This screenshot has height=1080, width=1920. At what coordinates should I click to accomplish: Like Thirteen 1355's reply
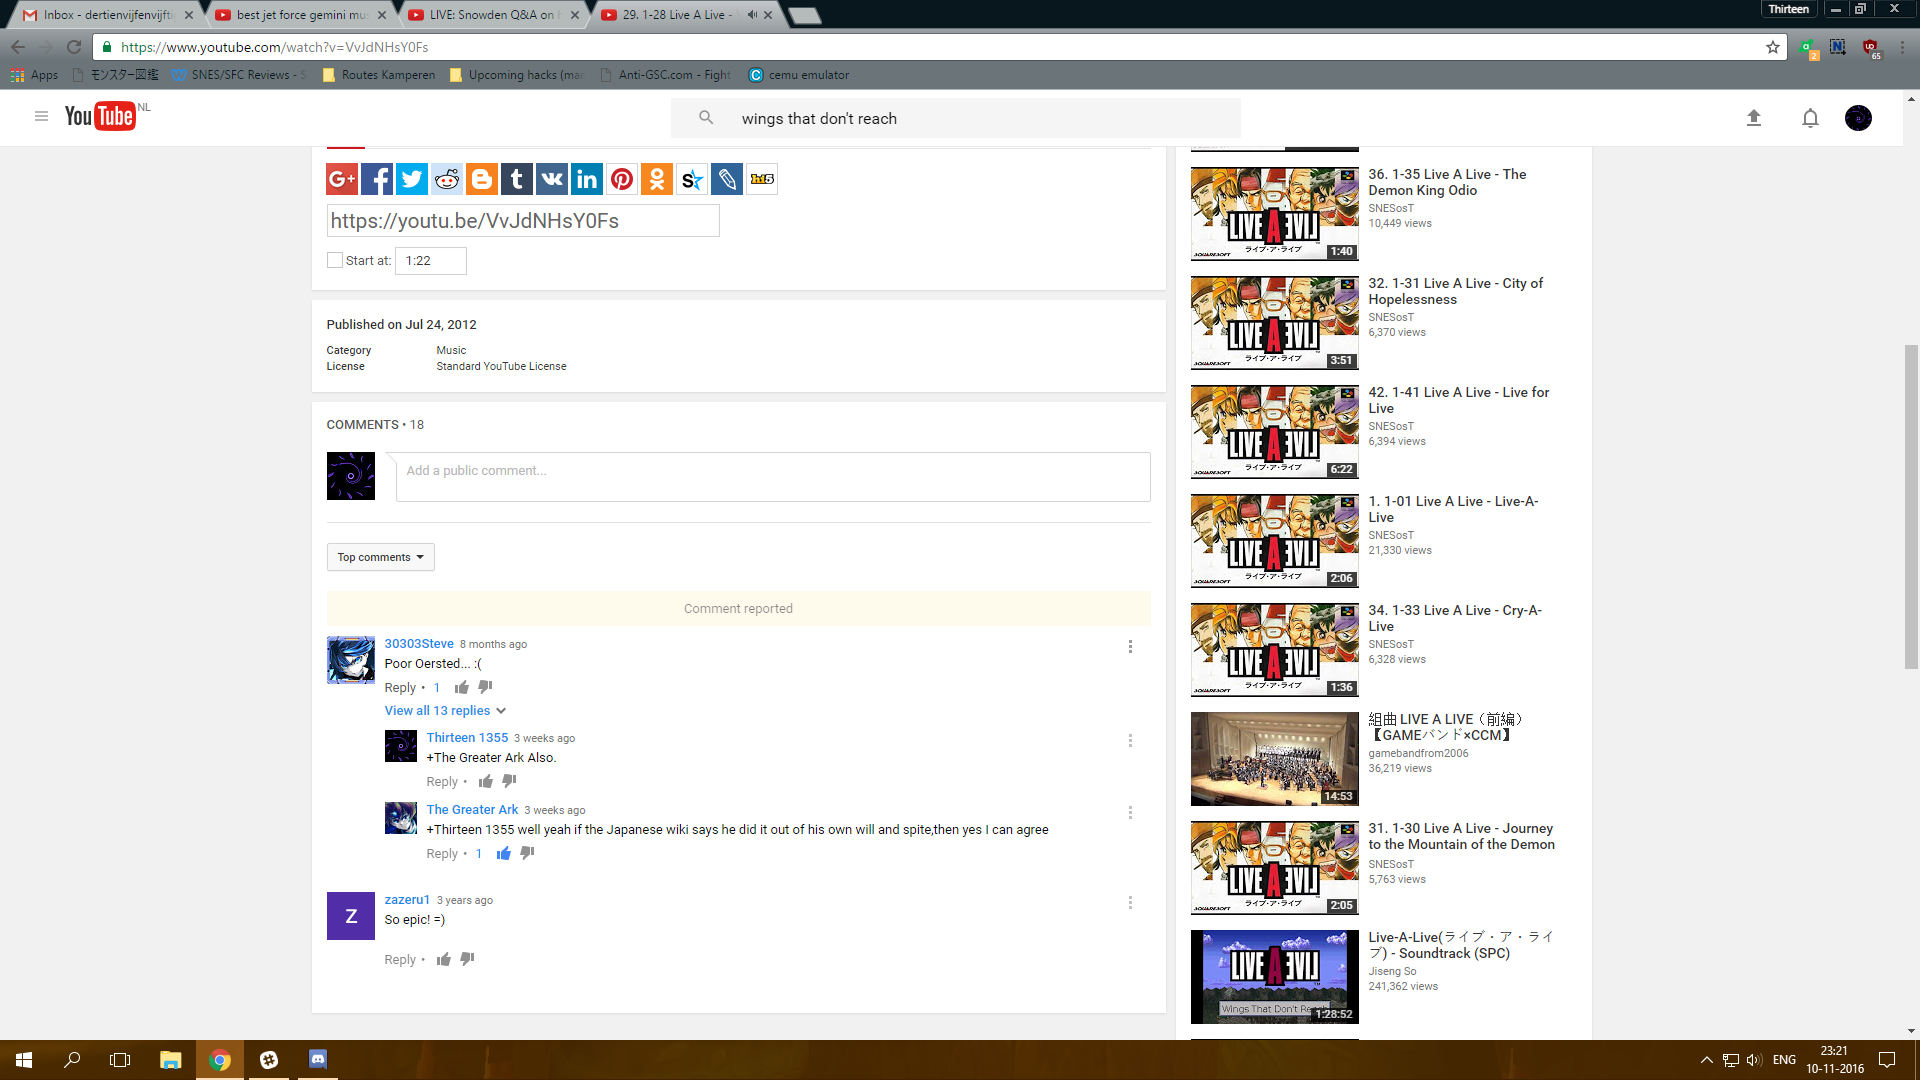pos(486,781)
